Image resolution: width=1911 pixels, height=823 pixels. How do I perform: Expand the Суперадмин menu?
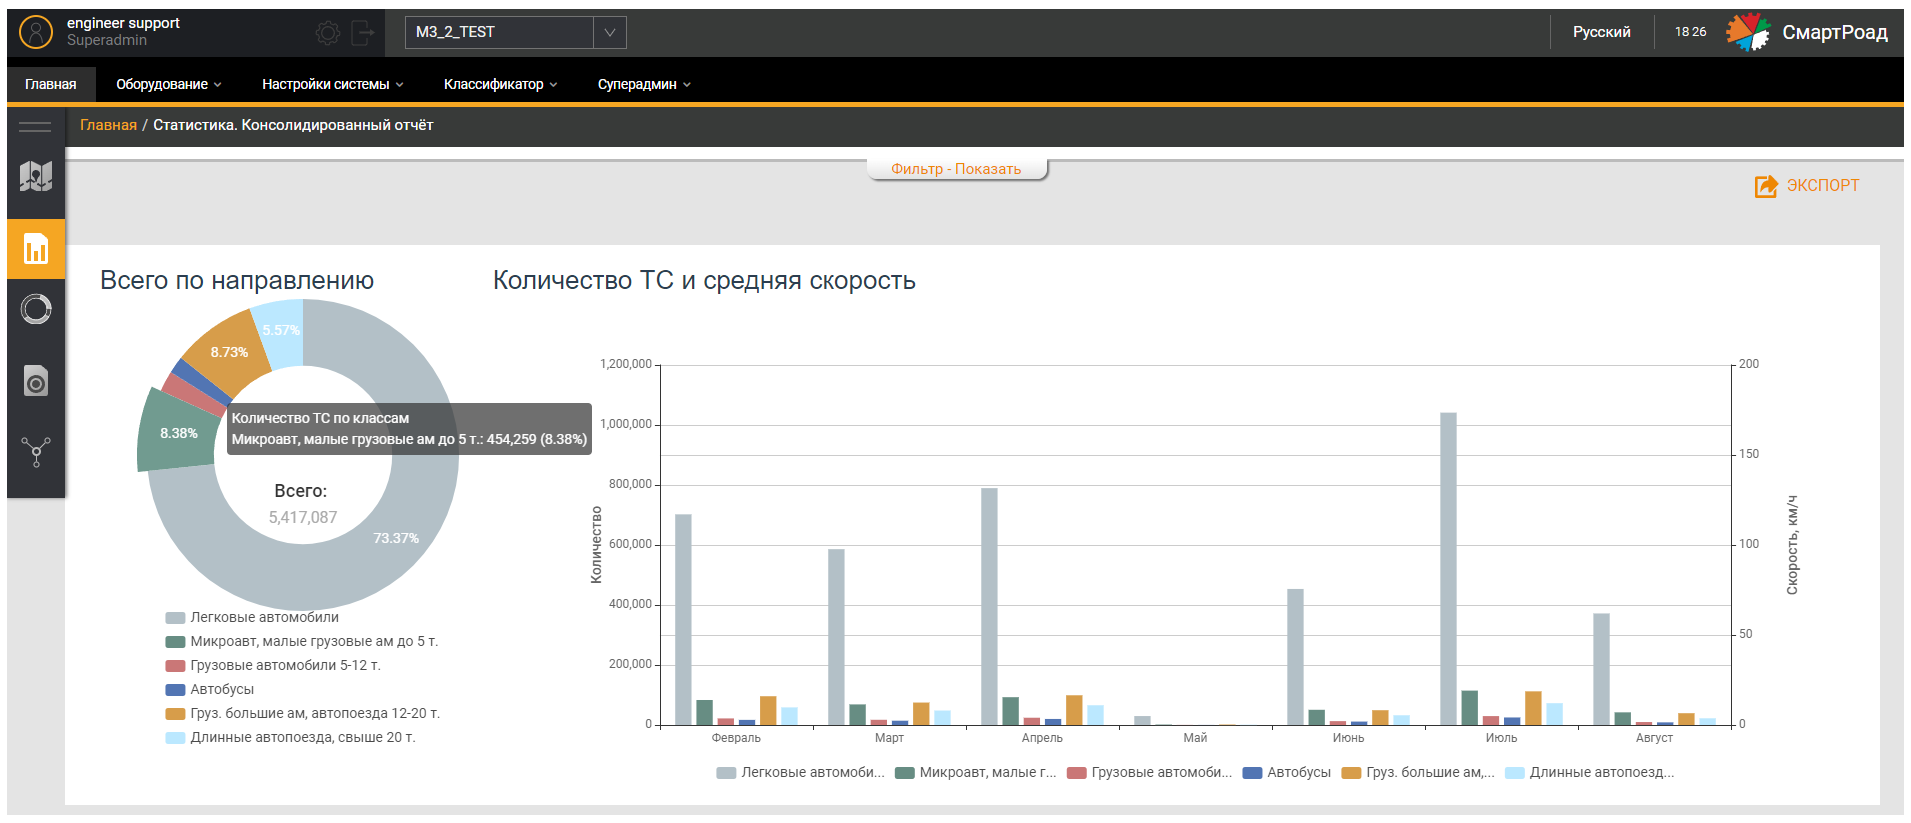pos(644,85)
